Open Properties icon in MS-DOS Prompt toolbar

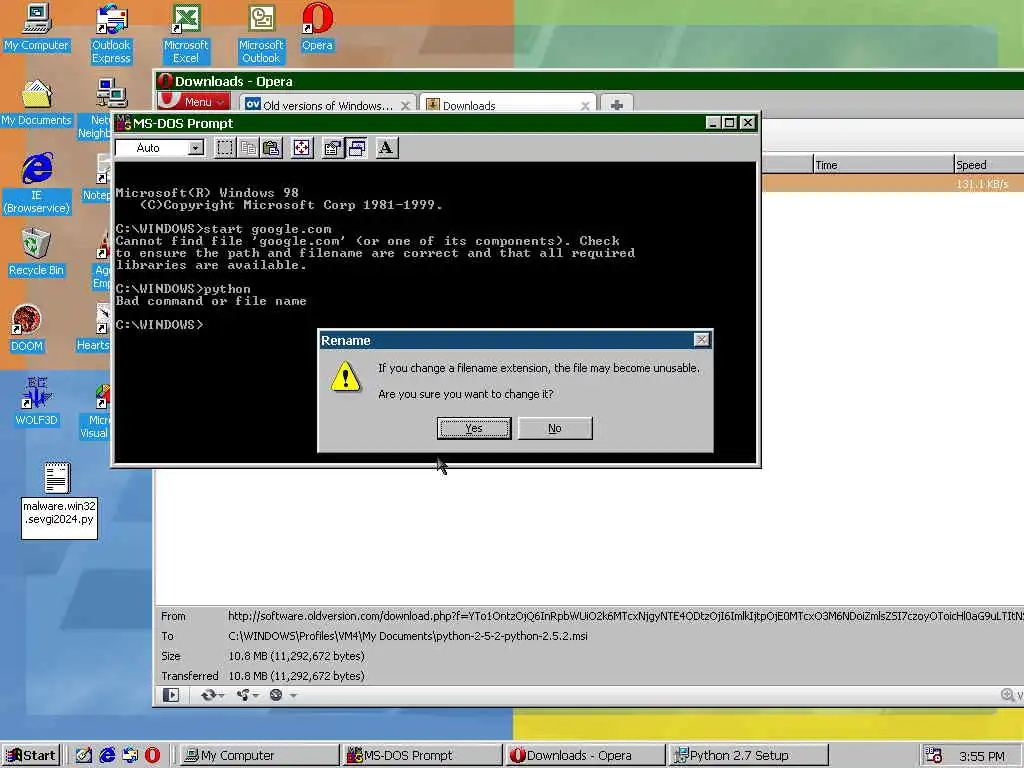(333, 148)
